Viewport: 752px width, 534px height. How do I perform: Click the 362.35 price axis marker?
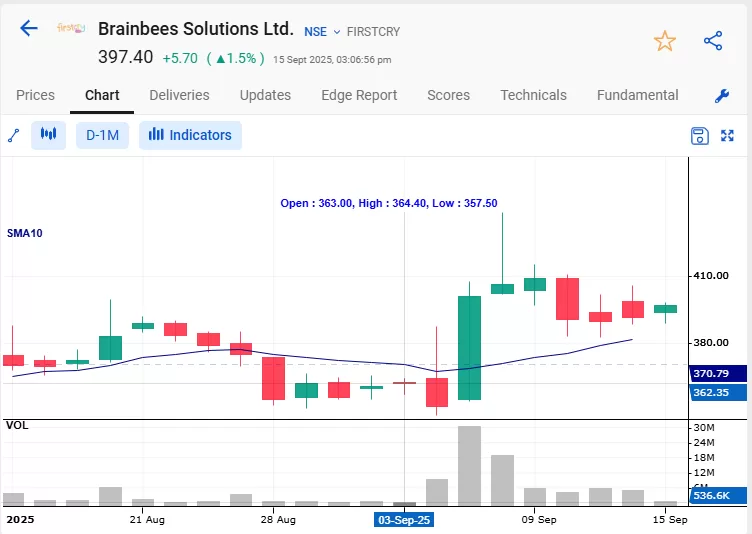point(718,392)
